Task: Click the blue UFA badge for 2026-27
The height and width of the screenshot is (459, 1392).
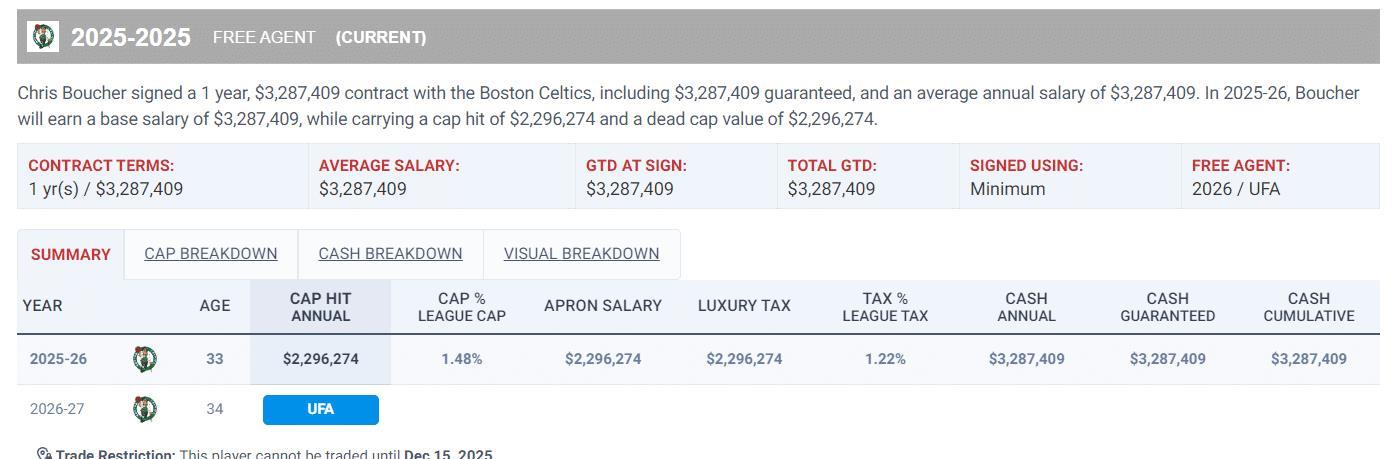Action: click(321, 409)
